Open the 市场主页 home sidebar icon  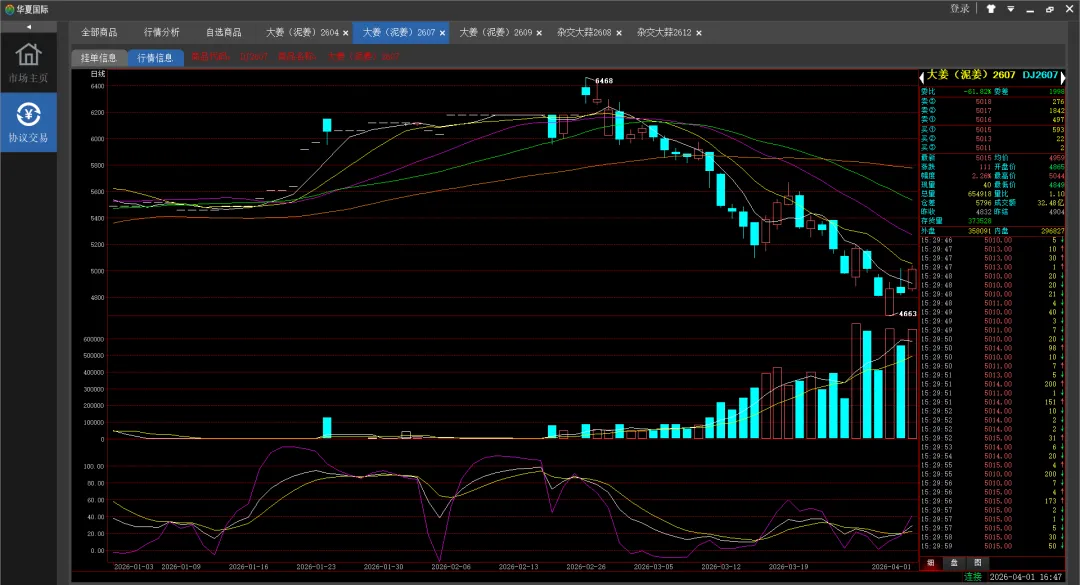tap(28, 63)
